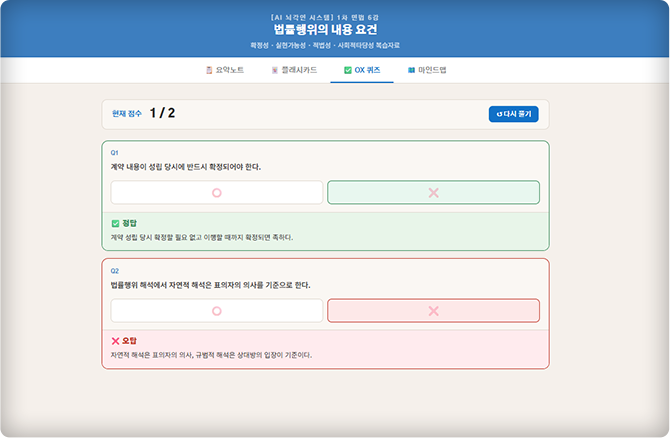Open the 요약노트 tab

pos(225,70)
